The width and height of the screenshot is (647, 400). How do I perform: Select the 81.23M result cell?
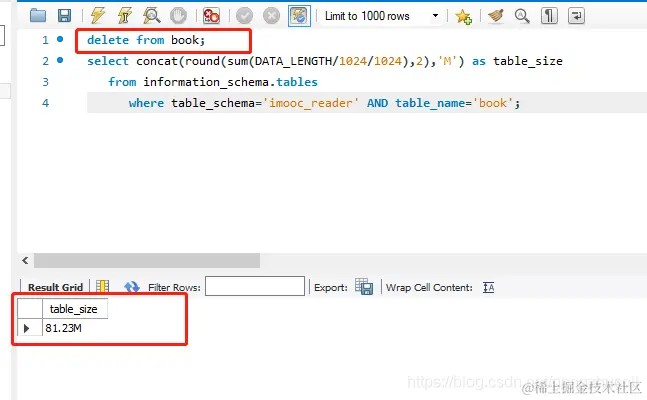pyautogui.click(x=75, y=328)
